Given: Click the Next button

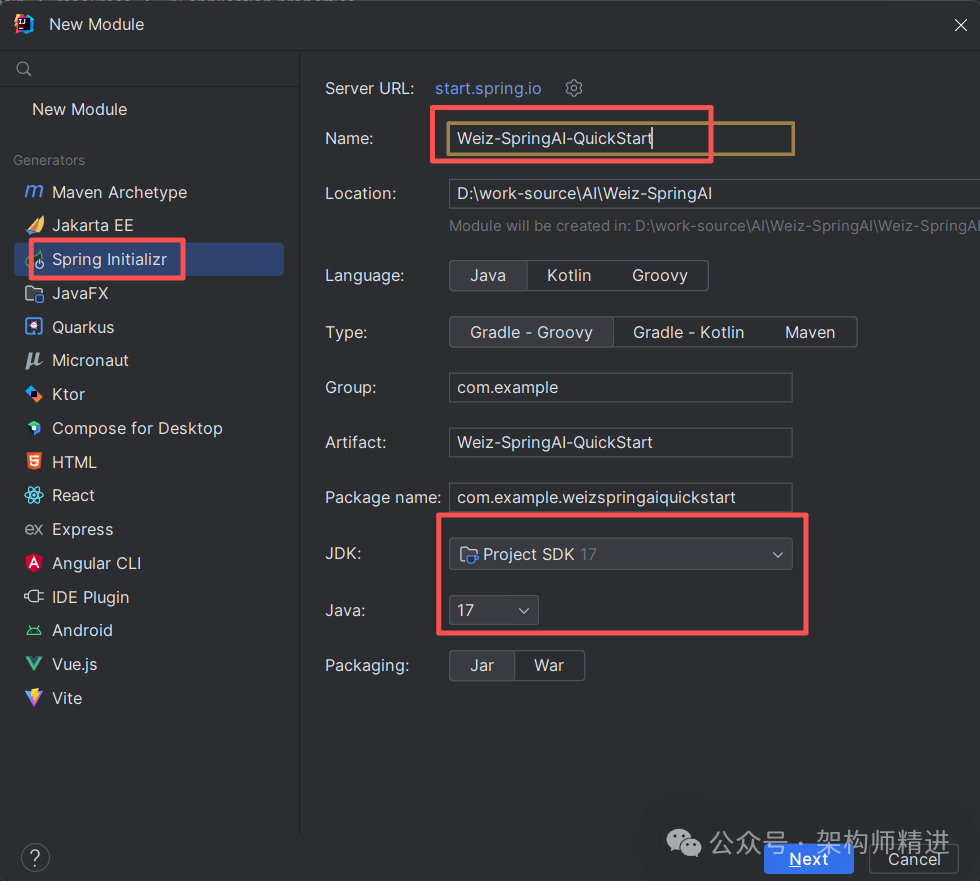Looking at the screenshot, I should [809, 859].
